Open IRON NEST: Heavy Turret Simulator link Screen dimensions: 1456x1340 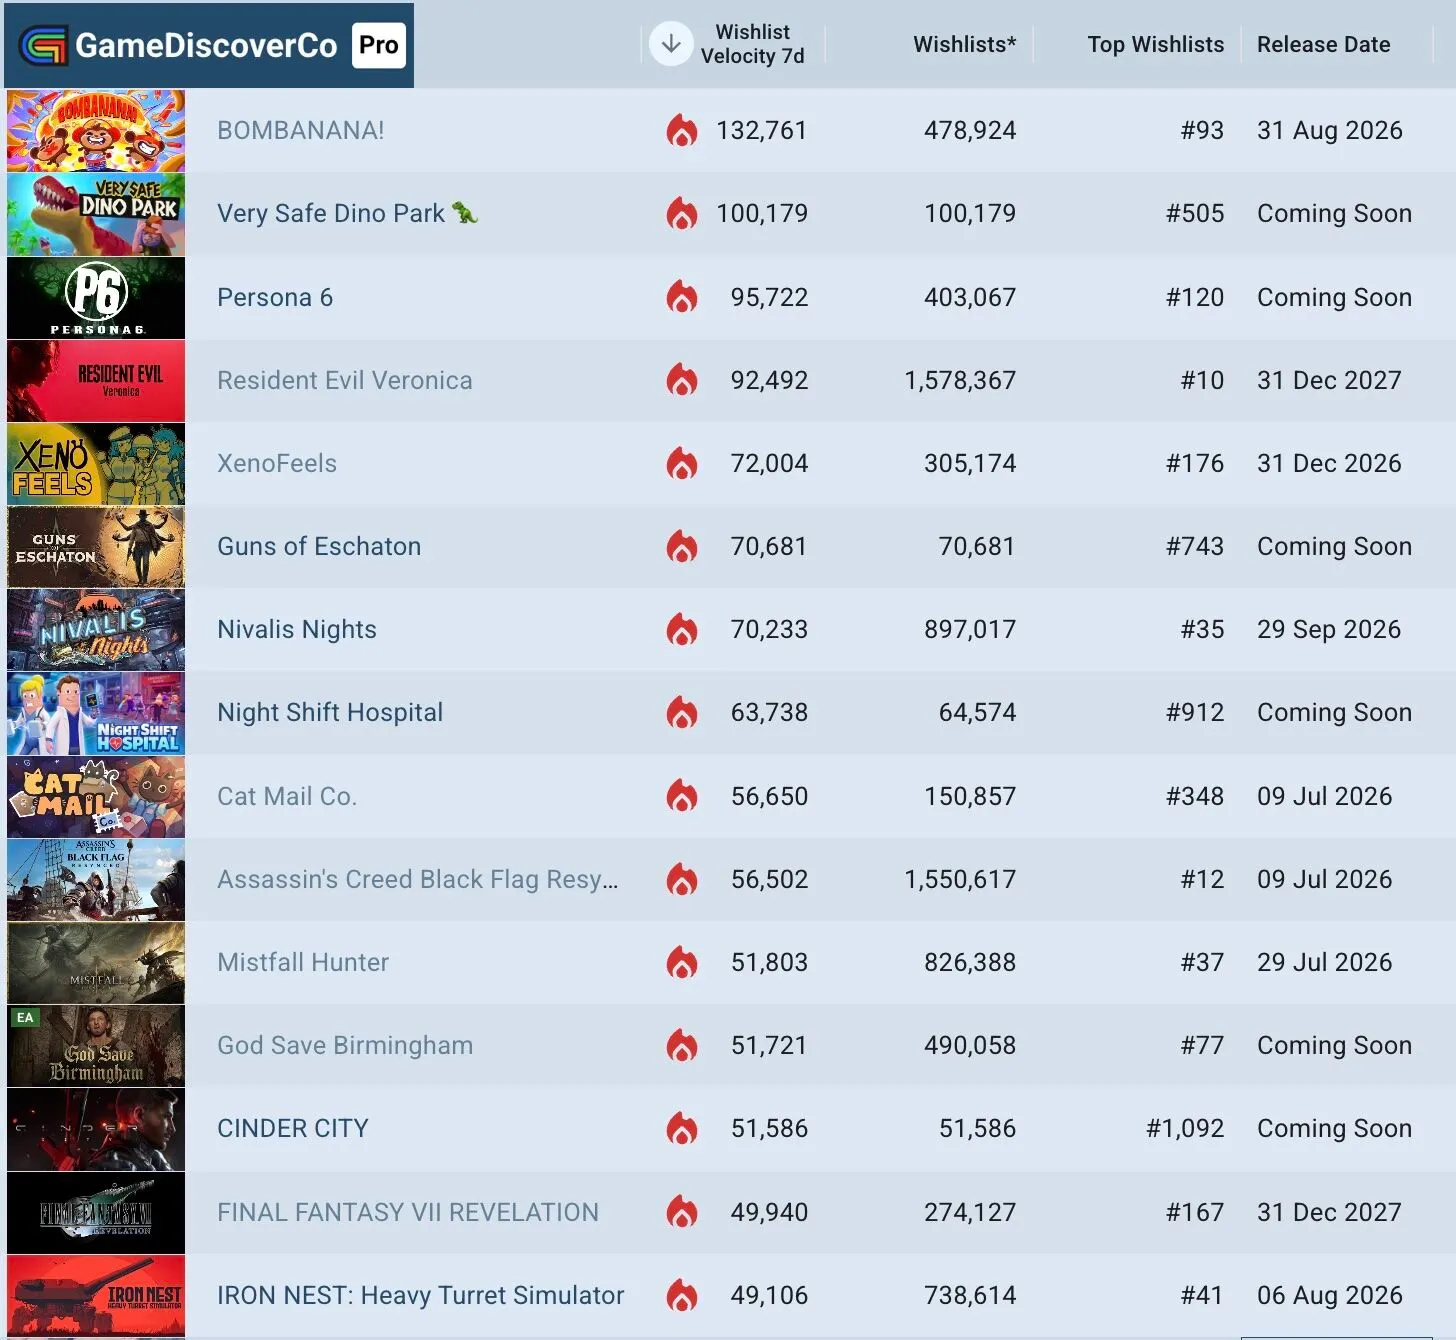(x=420, y=1295)
